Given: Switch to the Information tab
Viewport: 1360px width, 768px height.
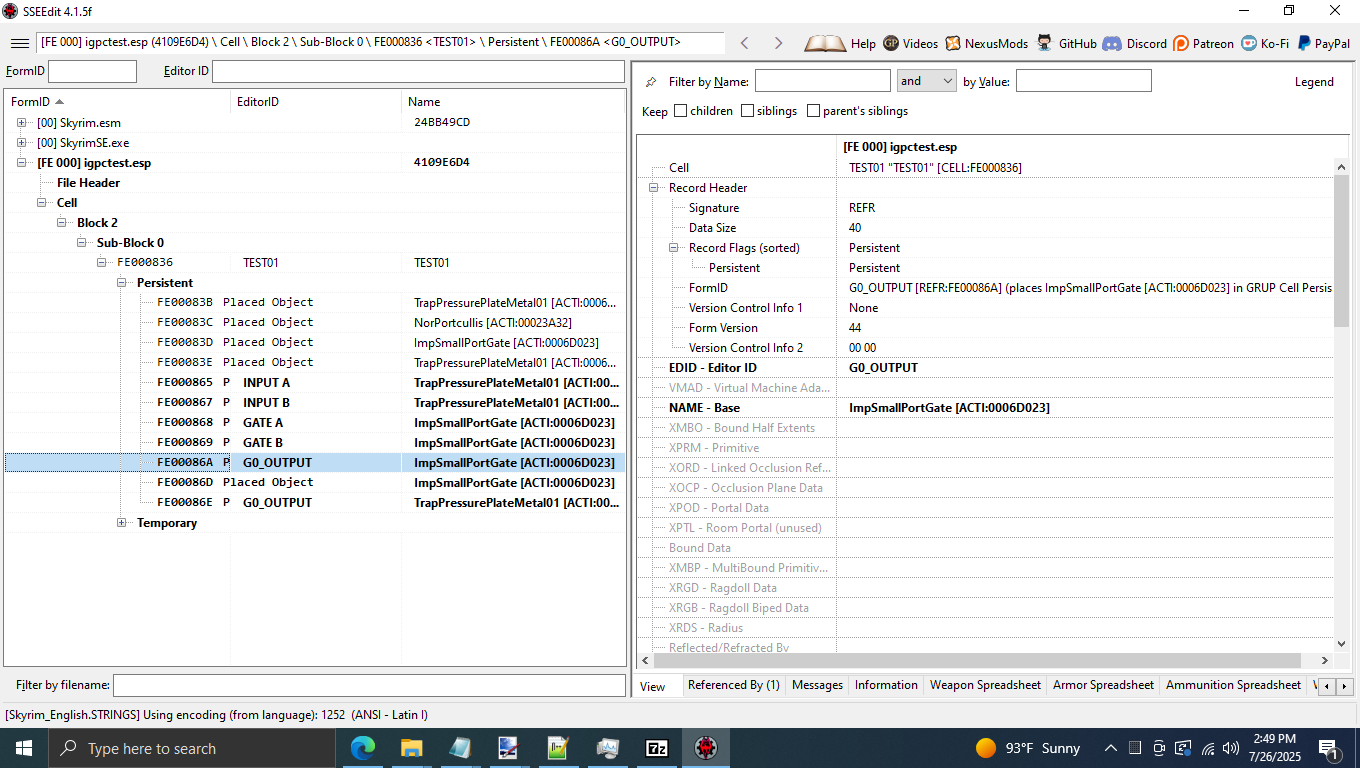Looking at the screenshot, I should pyautogui.click(x=886, y=685).
